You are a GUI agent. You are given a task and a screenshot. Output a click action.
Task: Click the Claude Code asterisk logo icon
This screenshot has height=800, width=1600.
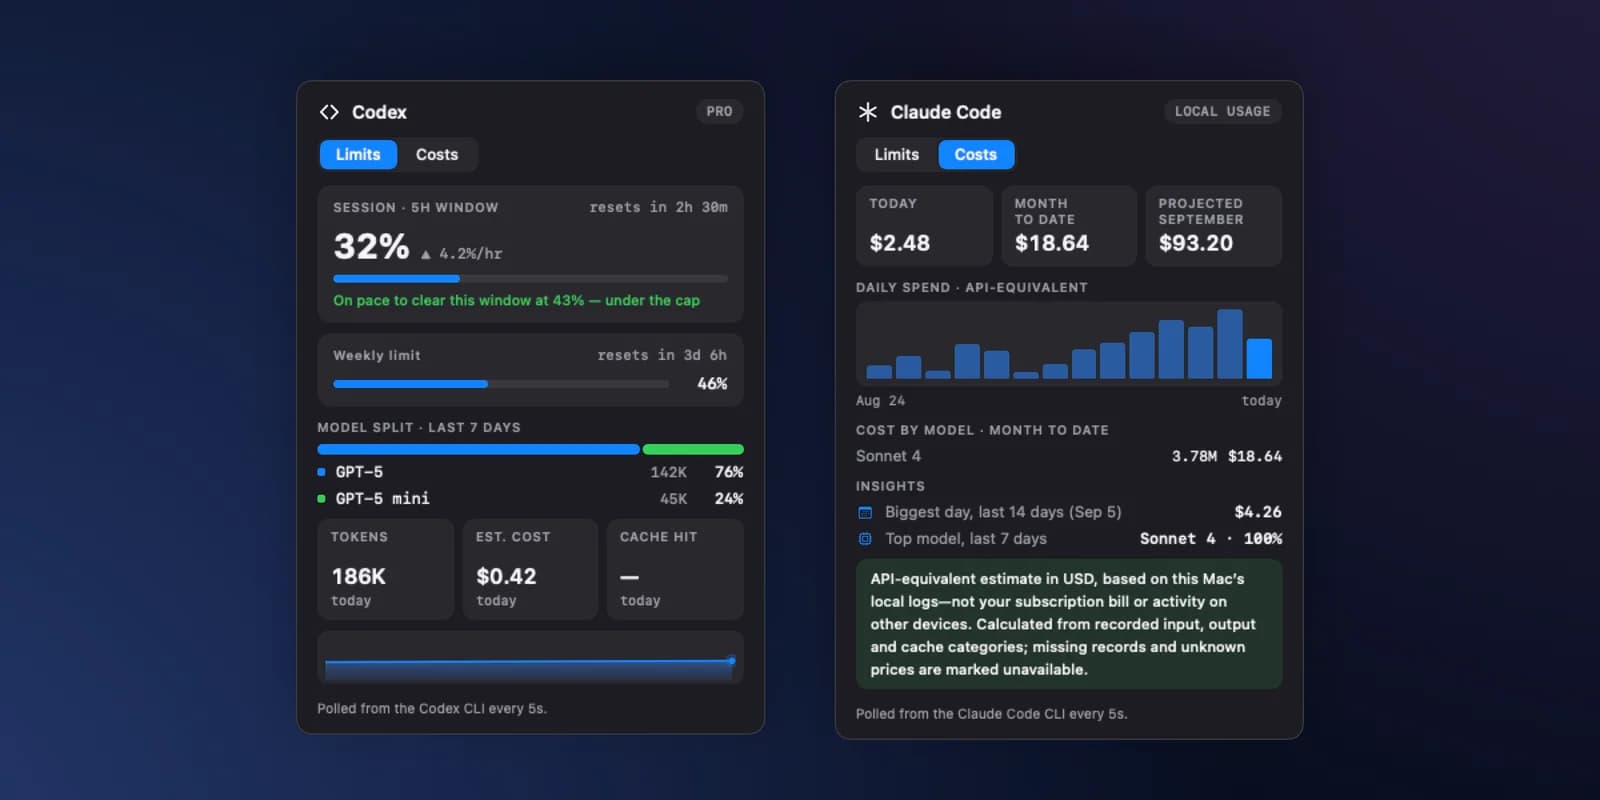click(867, 112)
